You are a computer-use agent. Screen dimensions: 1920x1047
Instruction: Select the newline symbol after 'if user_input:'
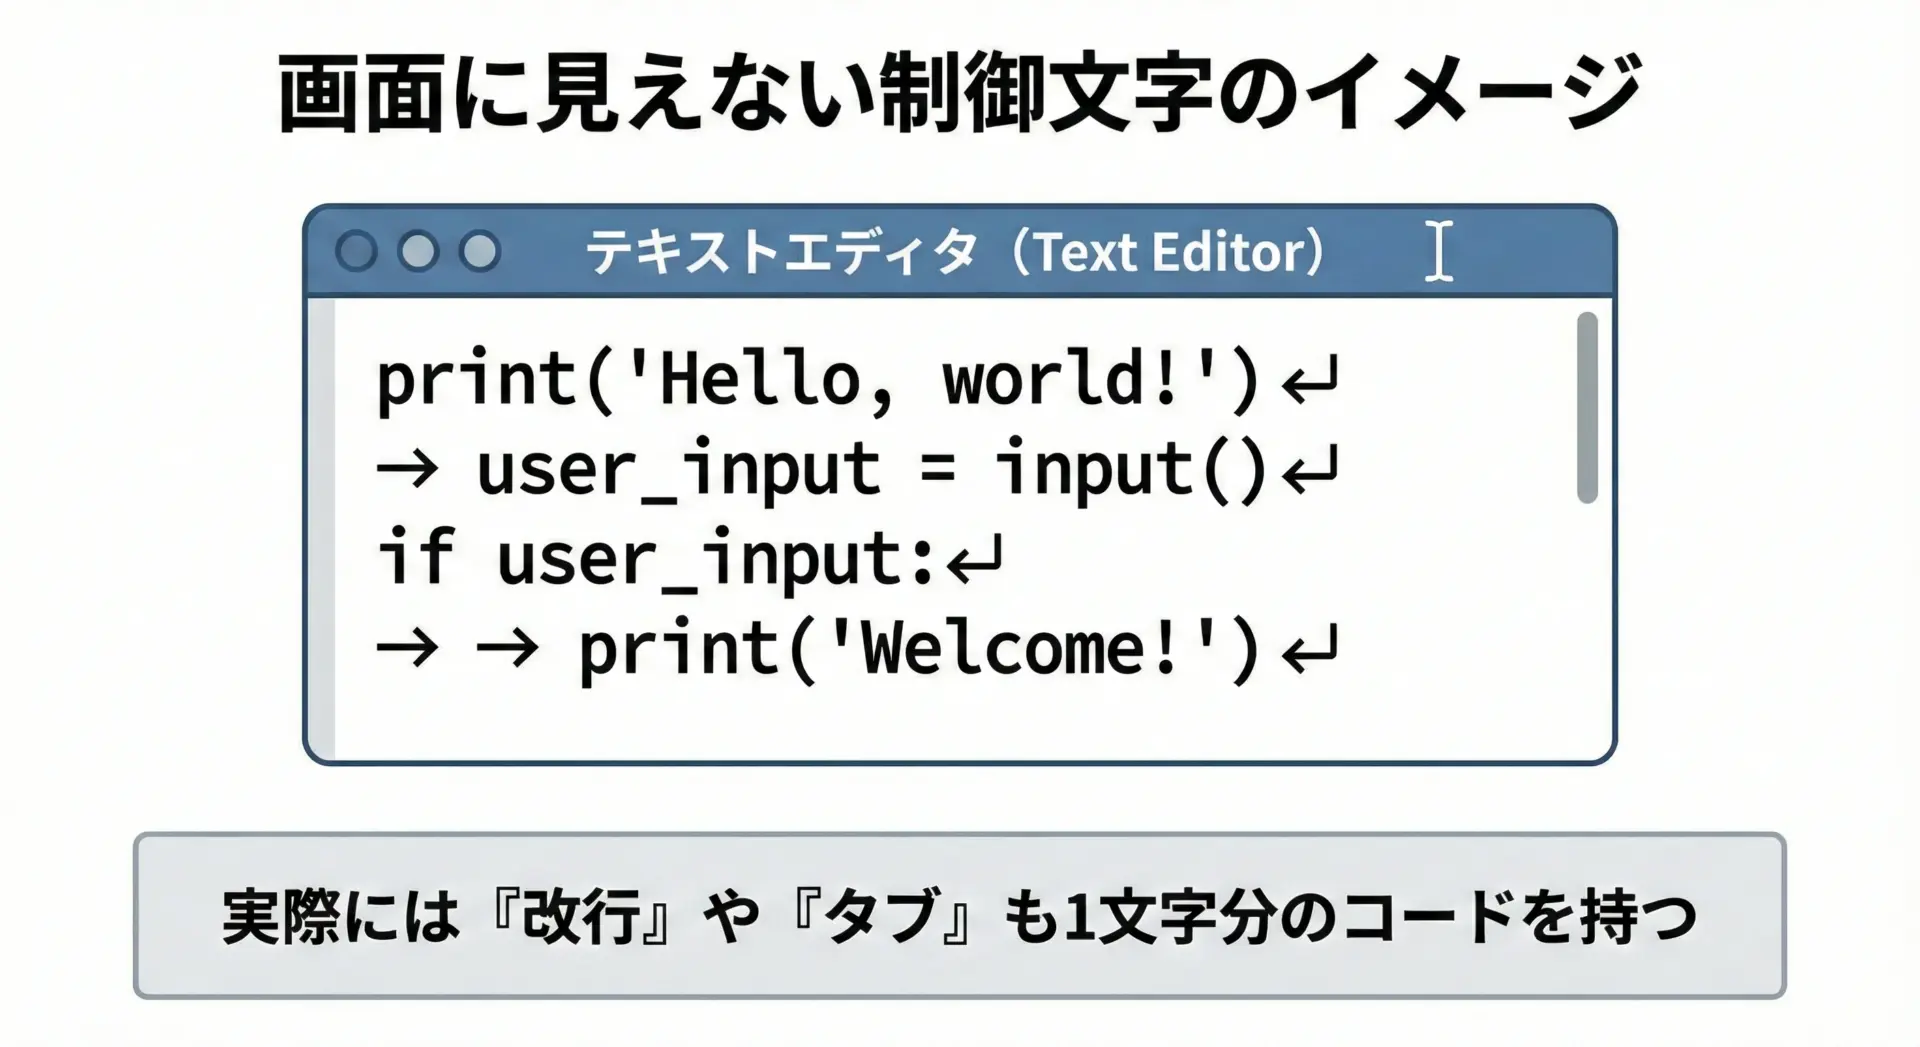(x=974, y=560)
